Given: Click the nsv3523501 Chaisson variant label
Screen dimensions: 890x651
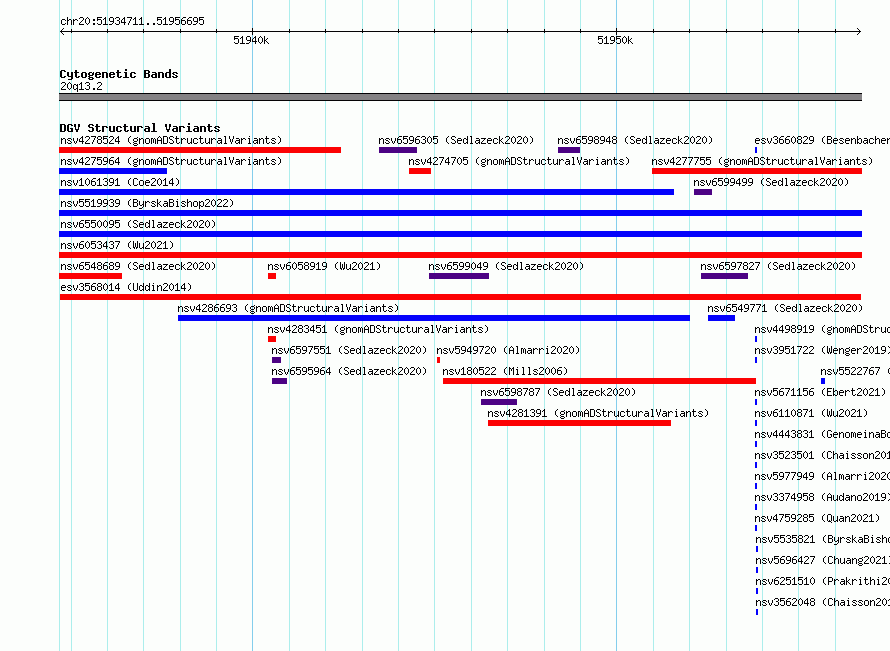Looking at the screenshot, I should [x=822, y=455].
